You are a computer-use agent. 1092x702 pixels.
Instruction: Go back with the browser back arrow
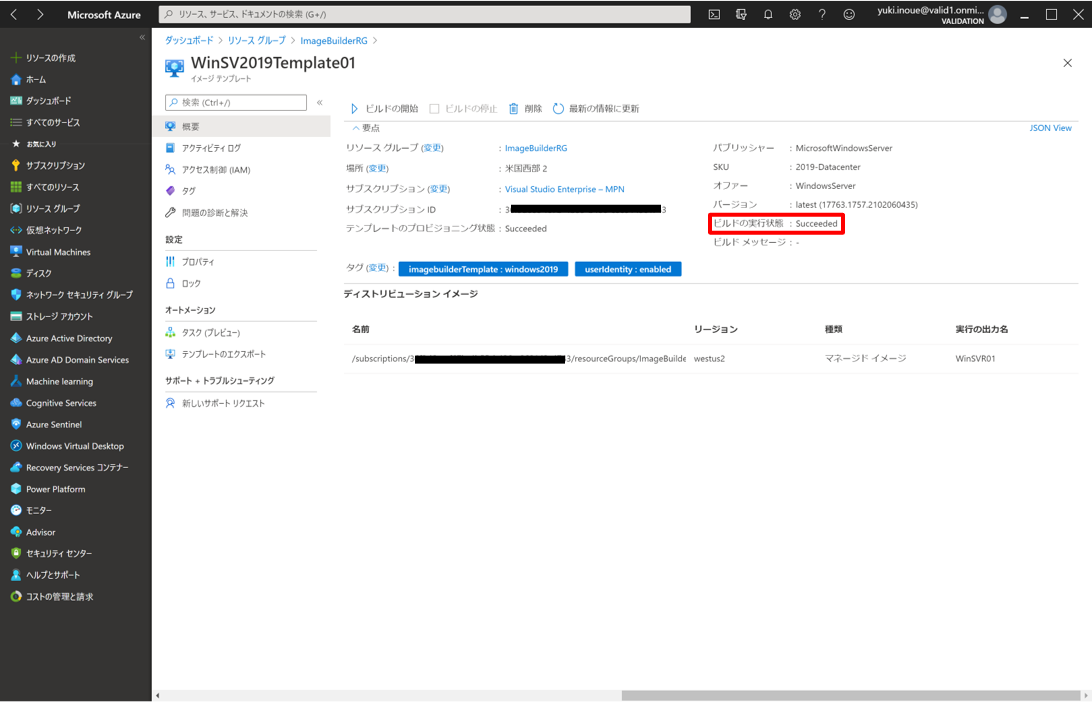(14, 14)
